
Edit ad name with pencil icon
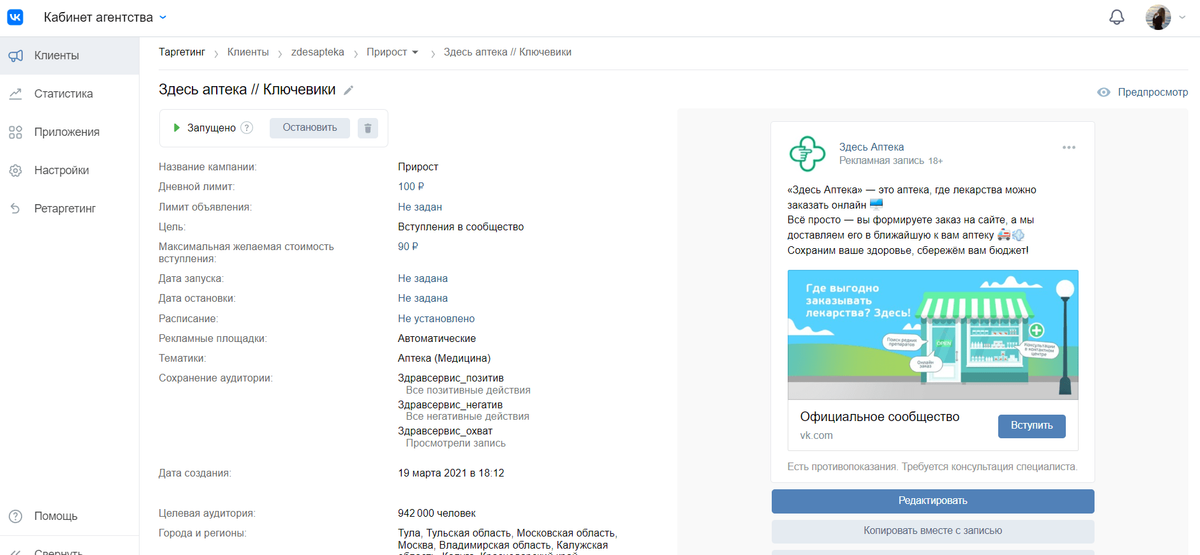(348, 90)
